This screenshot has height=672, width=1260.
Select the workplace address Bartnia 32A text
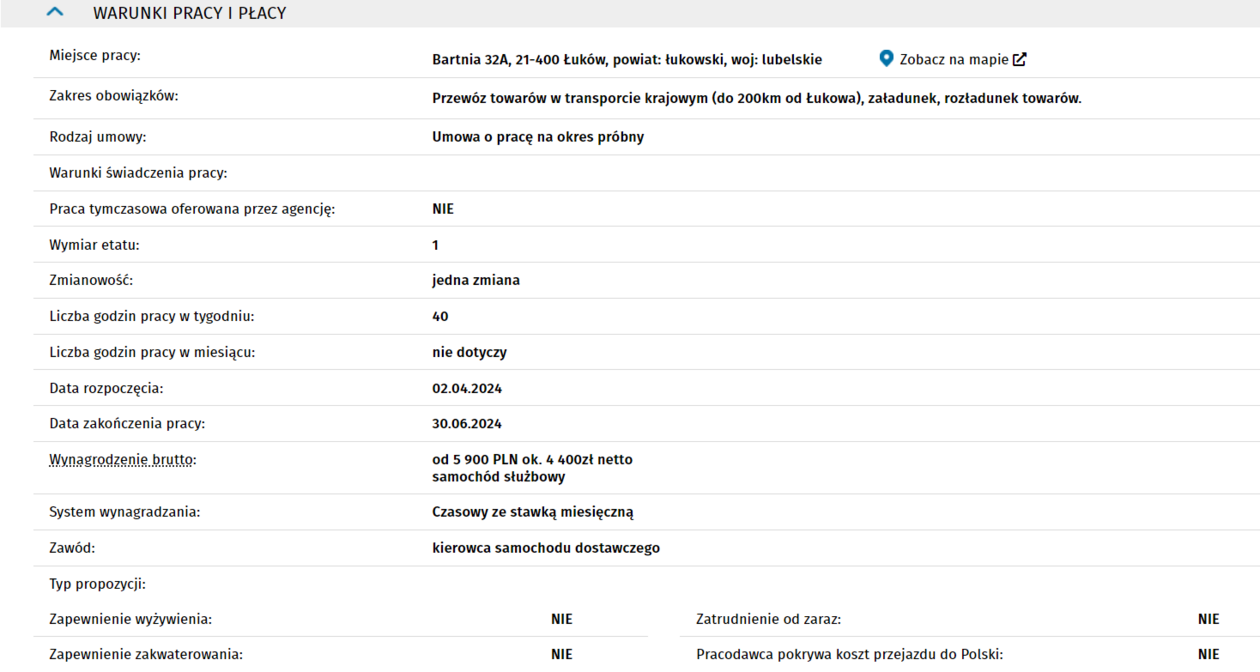click(x=626, y=60)
